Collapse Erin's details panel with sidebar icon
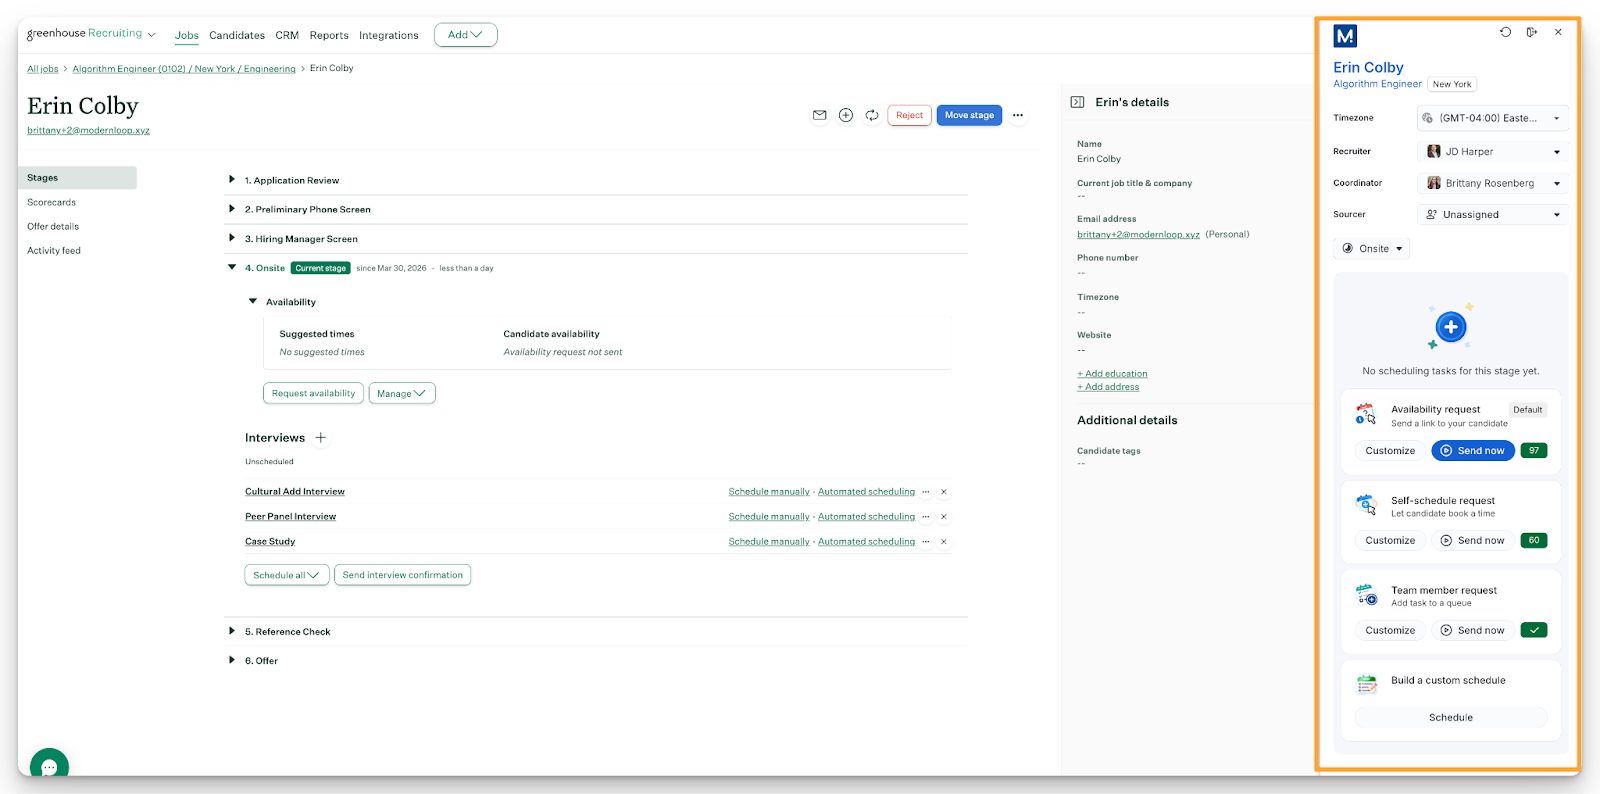The height and width of the screenshot is (794, 1600). [1077, 102]
